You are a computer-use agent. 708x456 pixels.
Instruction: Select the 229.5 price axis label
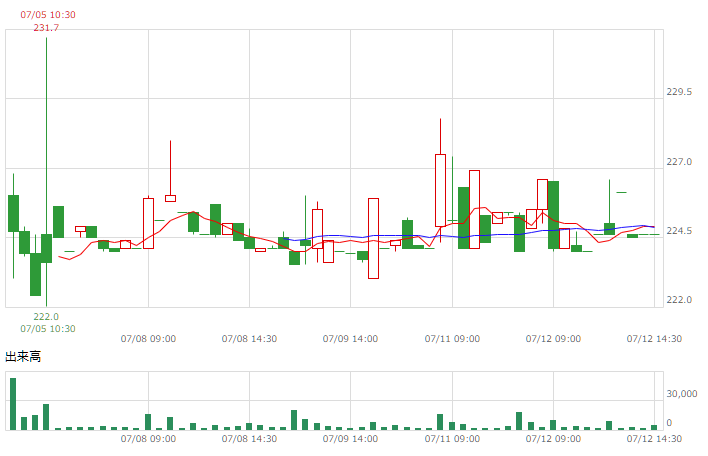click(x=679, y=92)
